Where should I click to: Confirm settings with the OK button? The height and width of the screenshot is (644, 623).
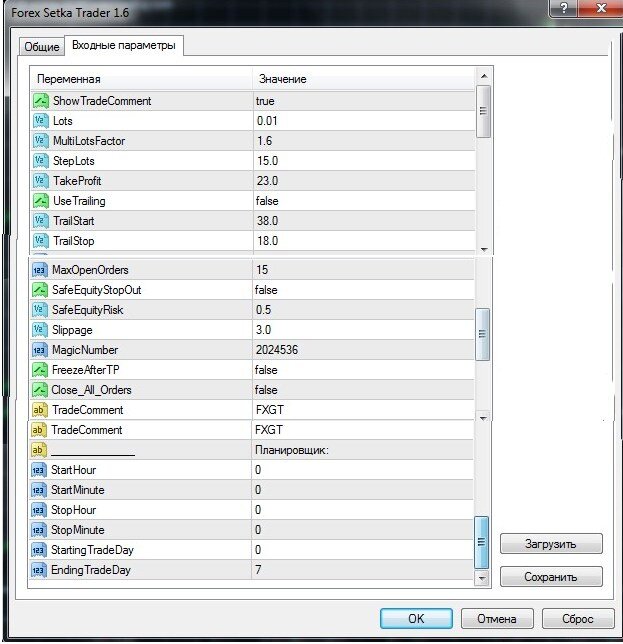(x=416, y=619)
